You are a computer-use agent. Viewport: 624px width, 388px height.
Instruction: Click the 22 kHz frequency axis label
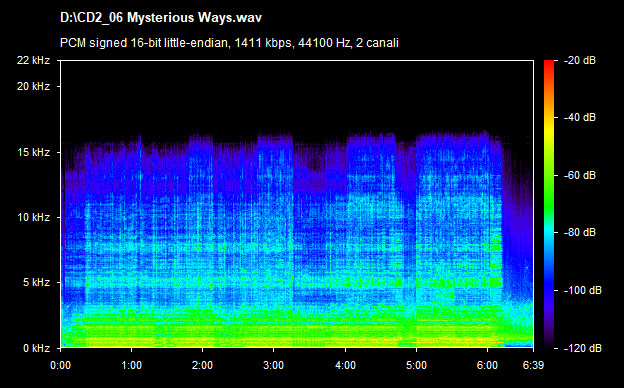(x=33, y=60)
